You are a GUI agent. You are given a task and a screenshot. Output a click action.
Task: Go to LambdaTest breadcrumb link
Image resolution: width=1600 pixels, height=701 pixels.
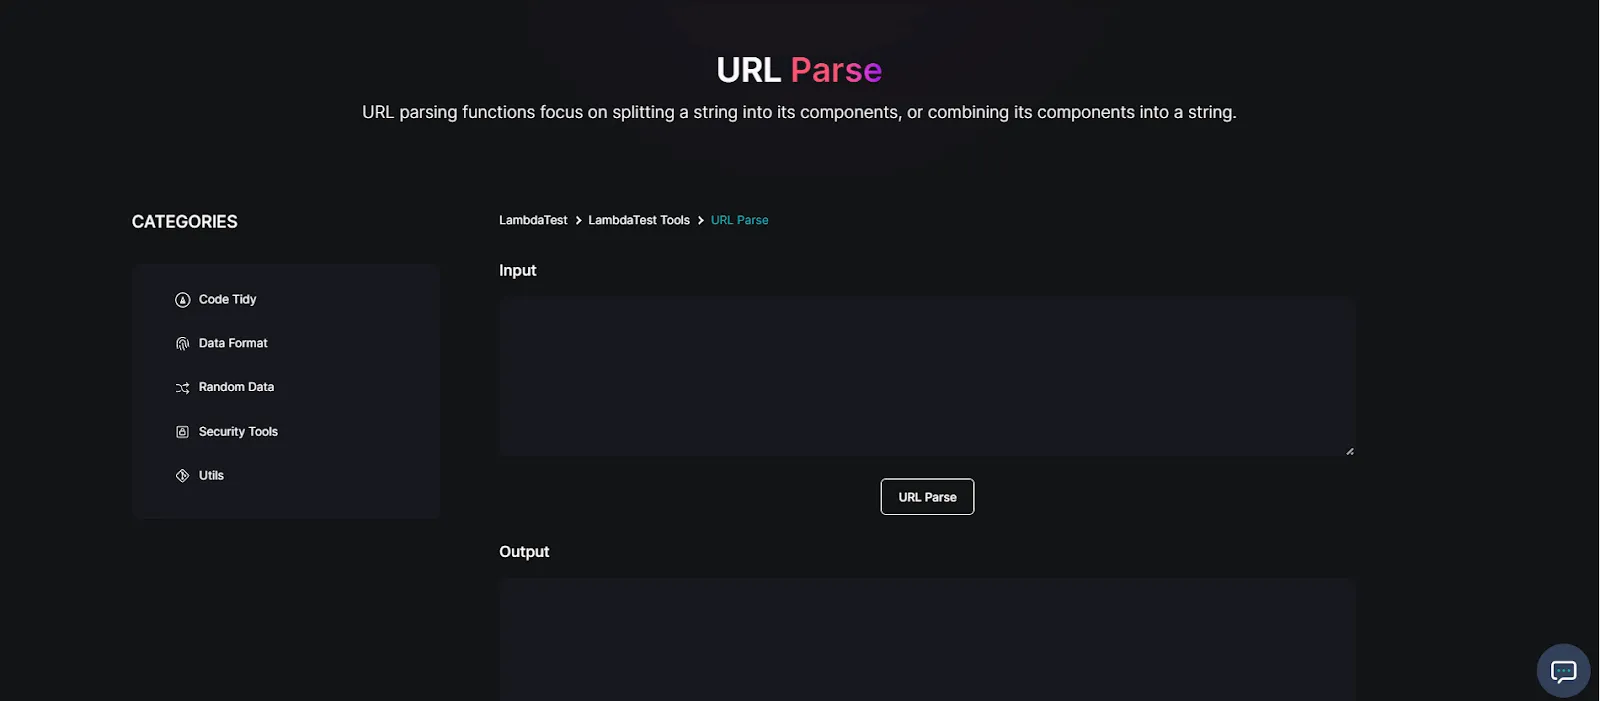[533, 220]
